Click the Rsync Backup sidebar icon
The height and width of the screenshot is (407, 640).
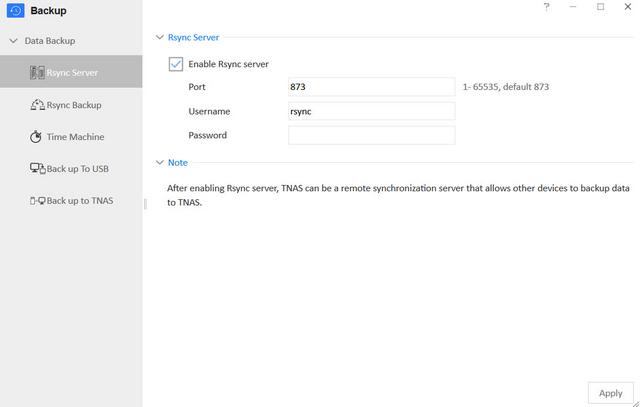pyautogui.click(x=38, y=105)
